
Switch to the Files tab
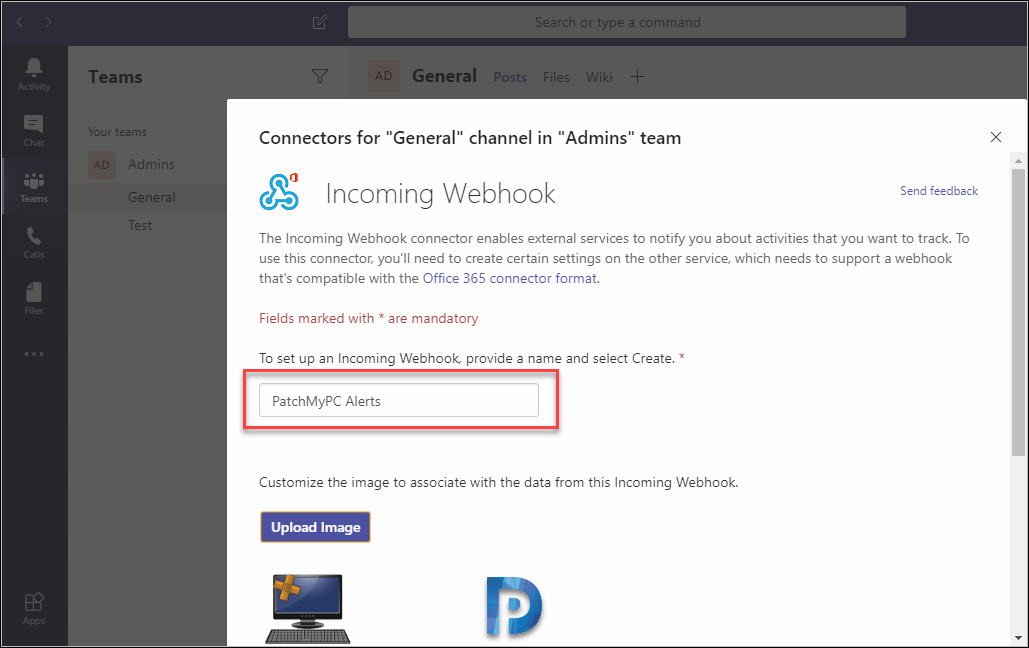pos(556,77)
